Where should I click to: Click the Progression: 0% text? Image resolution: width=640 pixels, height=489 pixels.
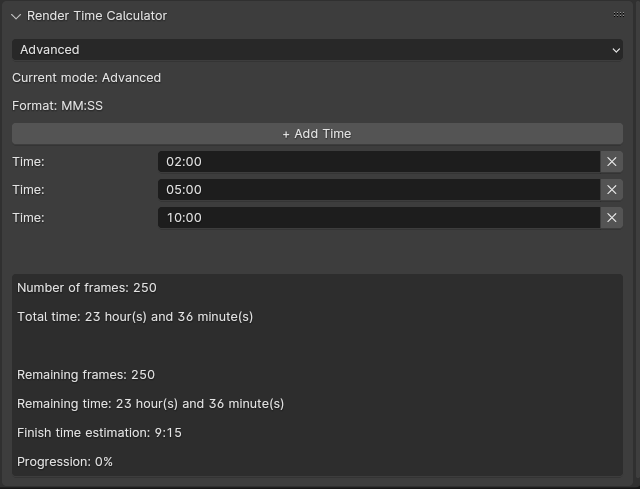(65, 462)
